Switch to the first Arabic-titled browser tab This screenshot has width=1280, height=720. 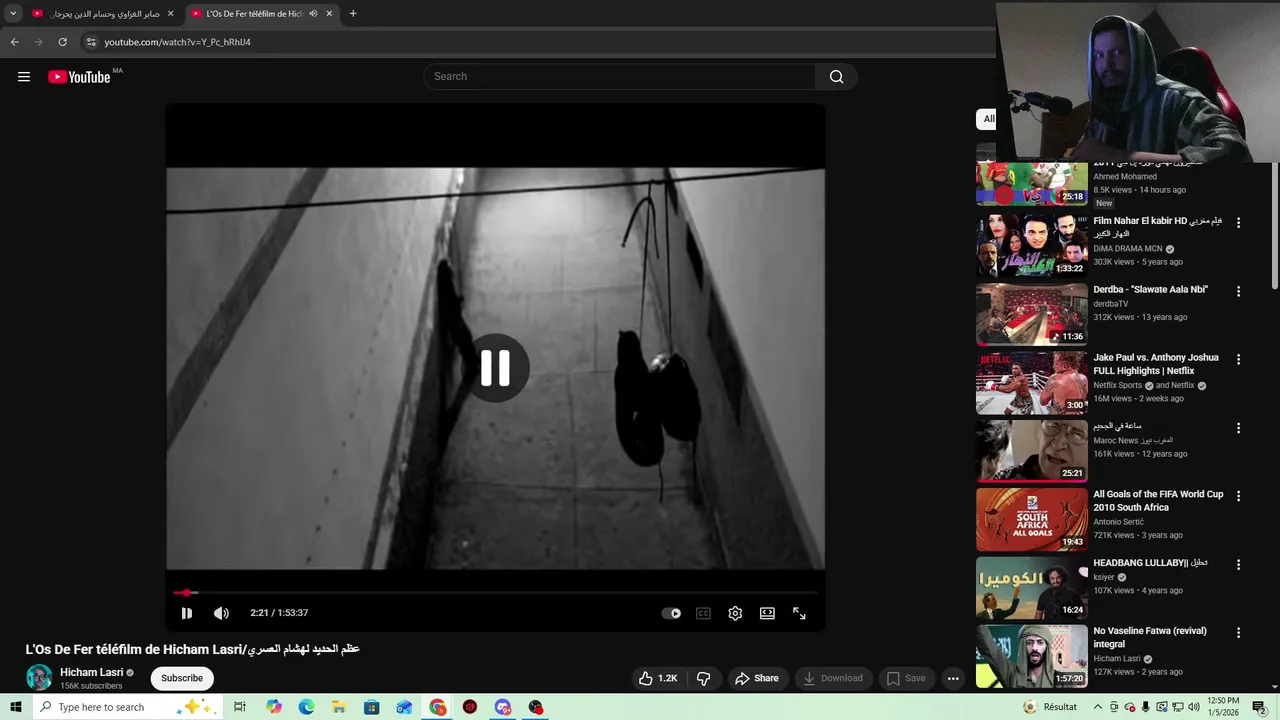(104, 14)
